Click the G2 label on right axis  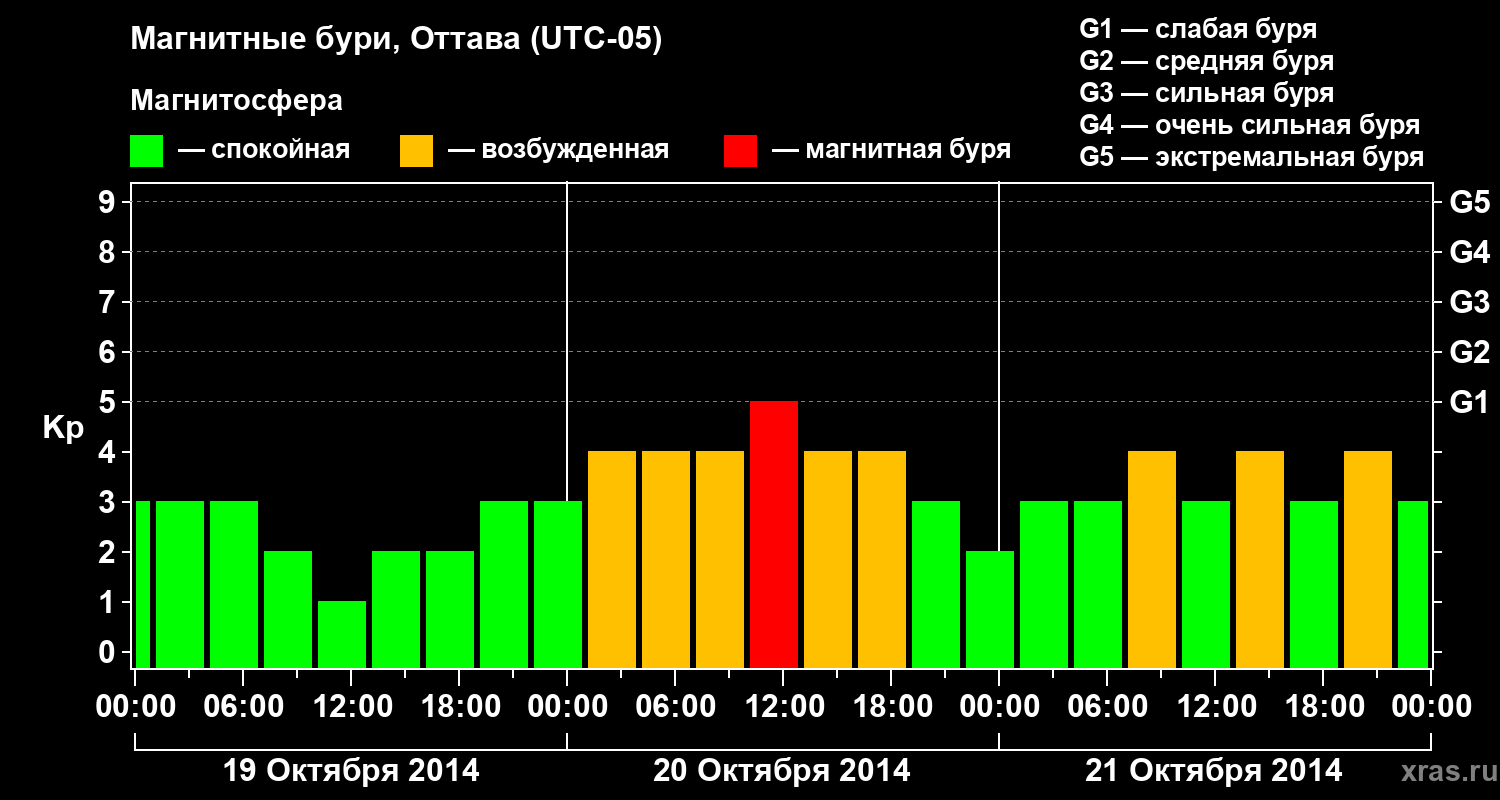coord(1469,352)
